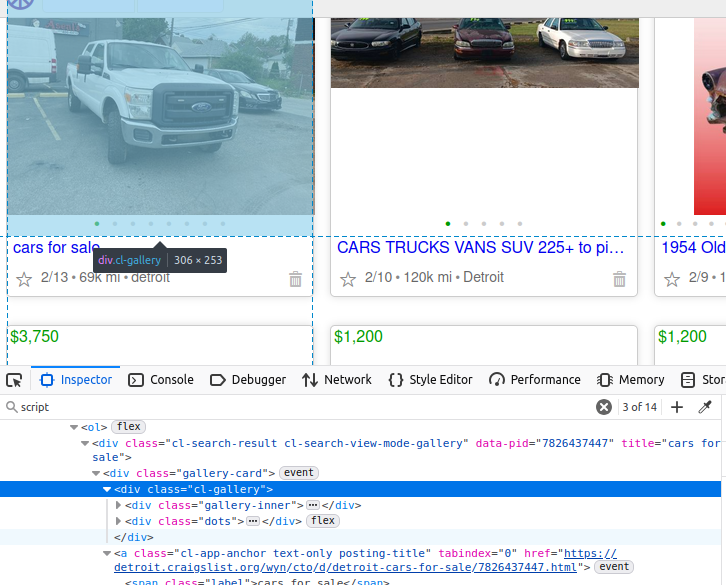
Task: Toggle the flex badge on the <ol> element
Action: click(x=129, y=427)
